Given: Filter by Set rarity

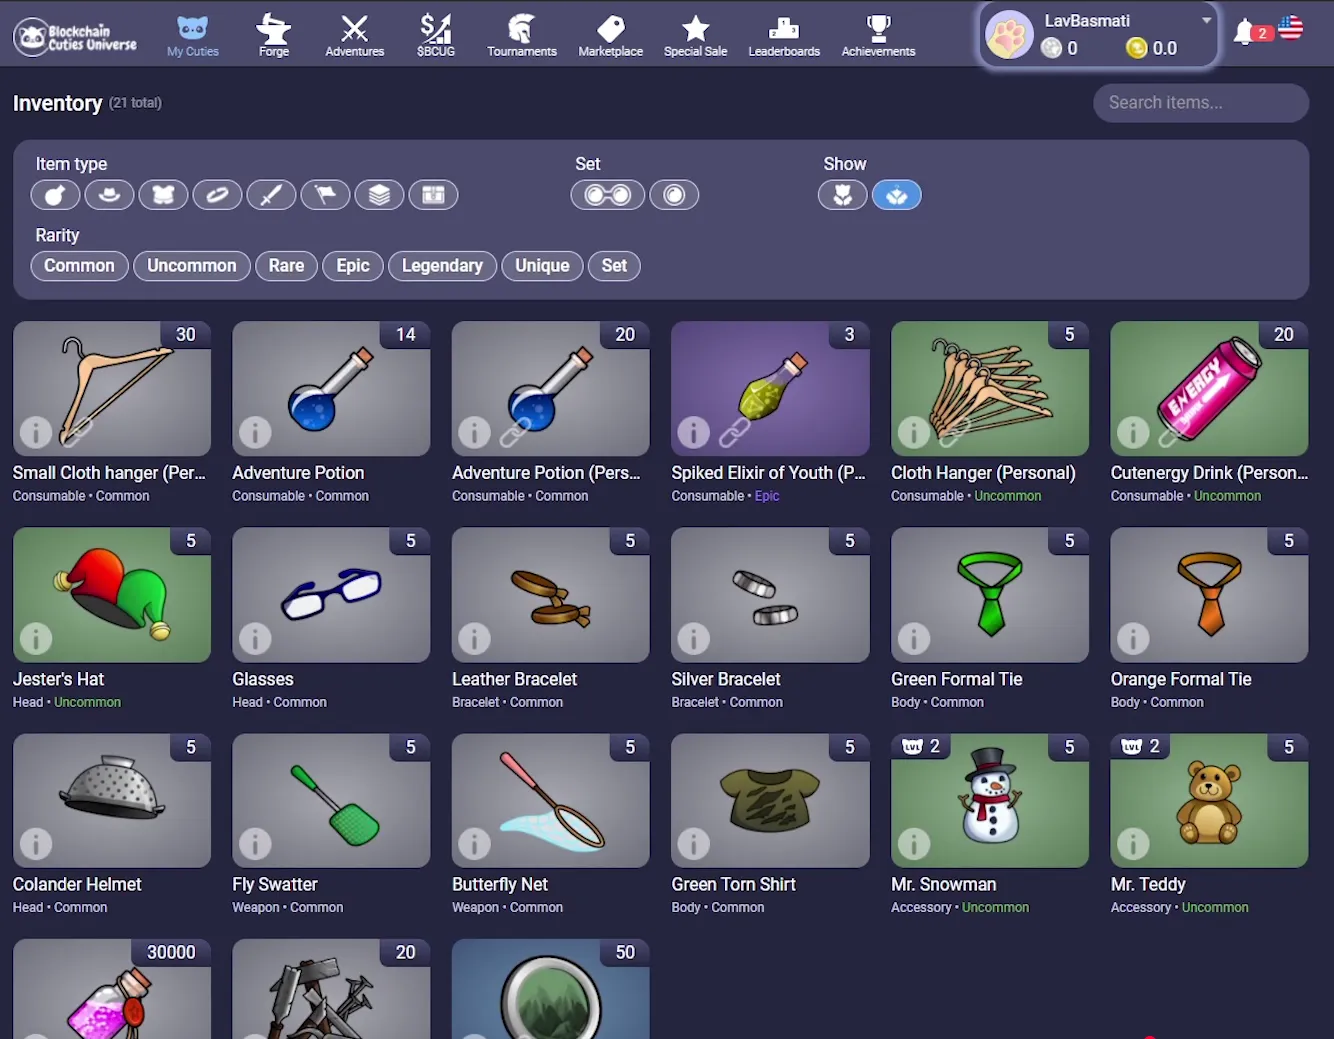Looking at the screenshot, I should pos(614,266).
